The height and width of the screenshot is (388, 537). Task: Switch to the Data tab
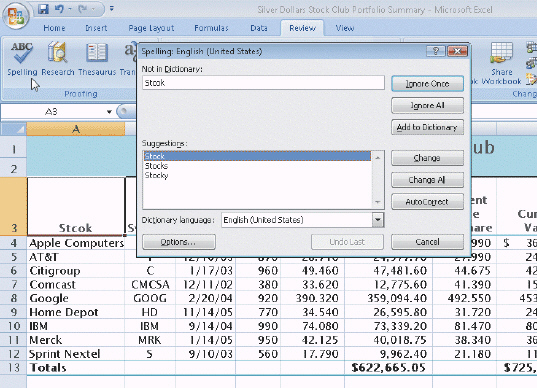coord(259,28)
